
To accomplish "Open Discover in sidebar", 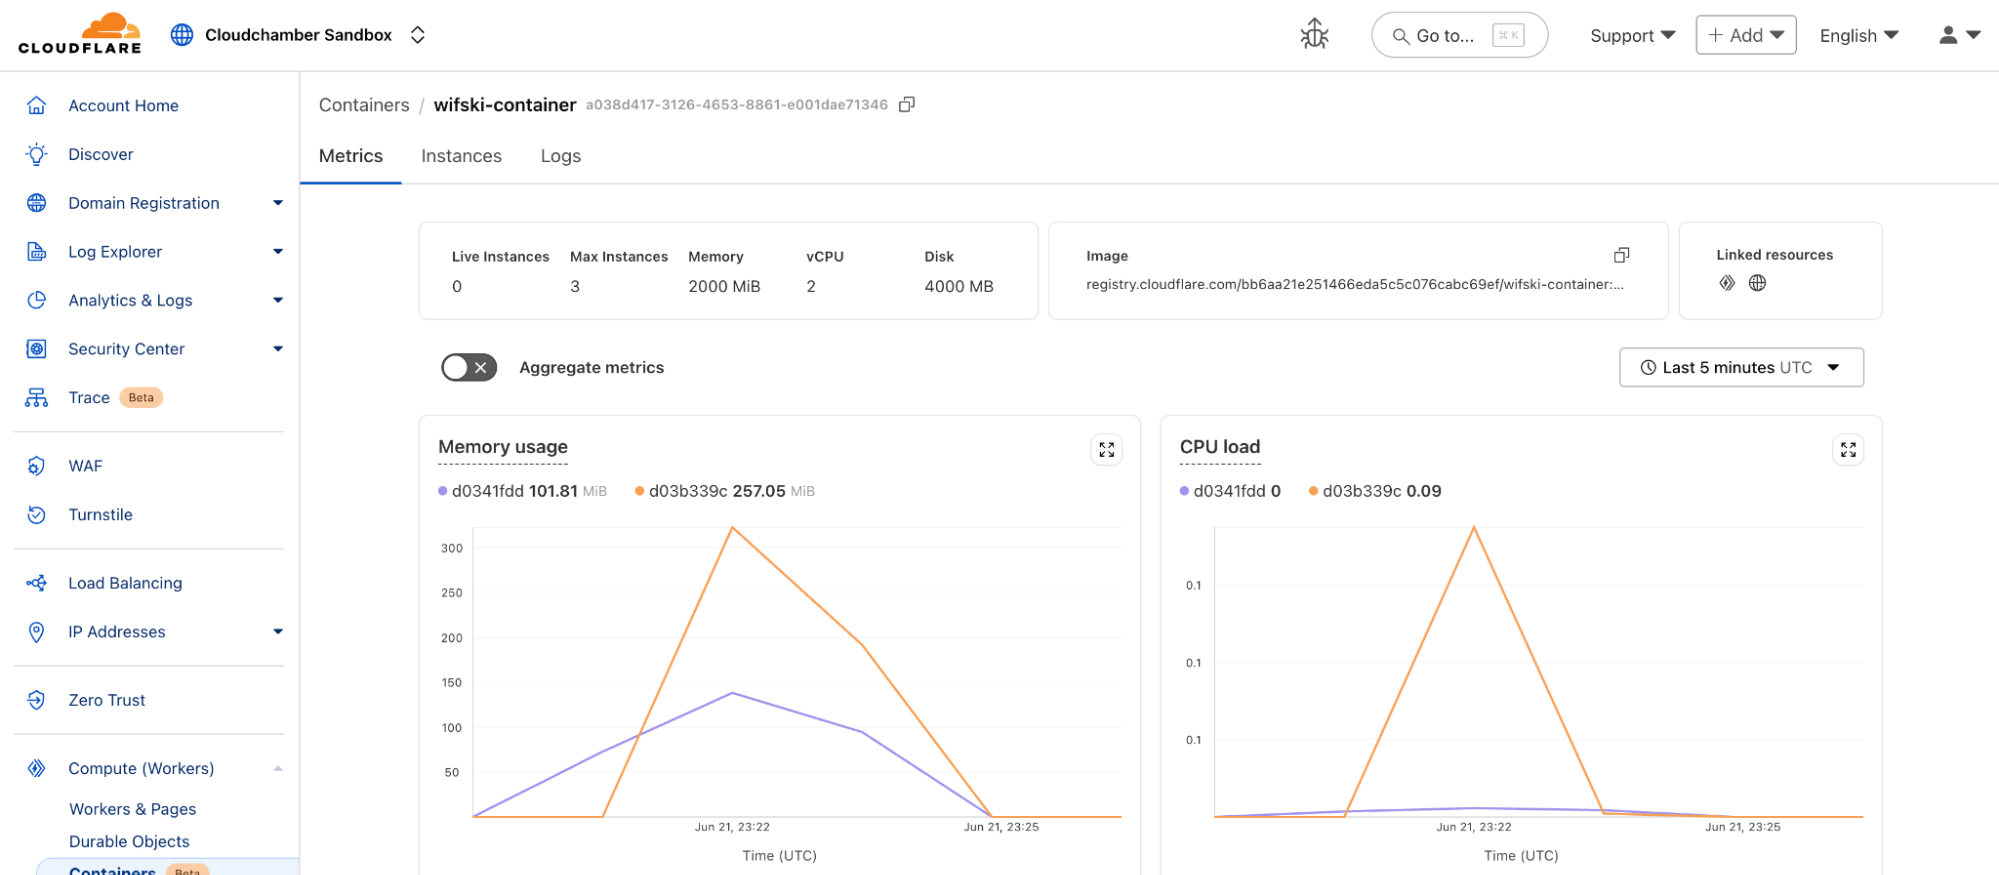I will pos(100,154).
